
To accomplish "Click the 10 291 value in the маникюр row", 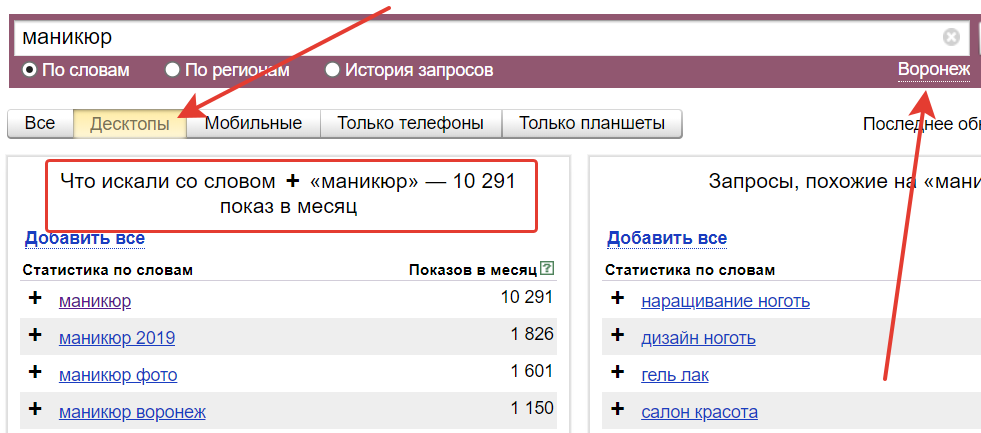I will click(x=527, y=297).
